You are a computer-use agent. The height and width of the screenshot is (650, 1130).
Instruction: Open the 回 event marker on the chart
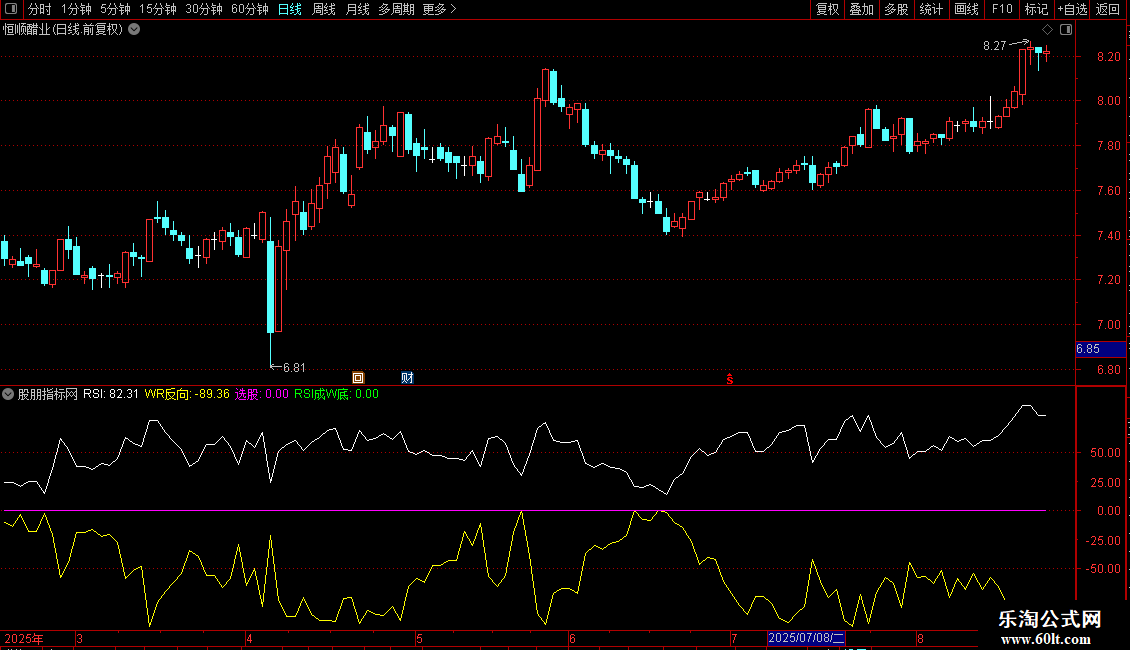point(358,378)
